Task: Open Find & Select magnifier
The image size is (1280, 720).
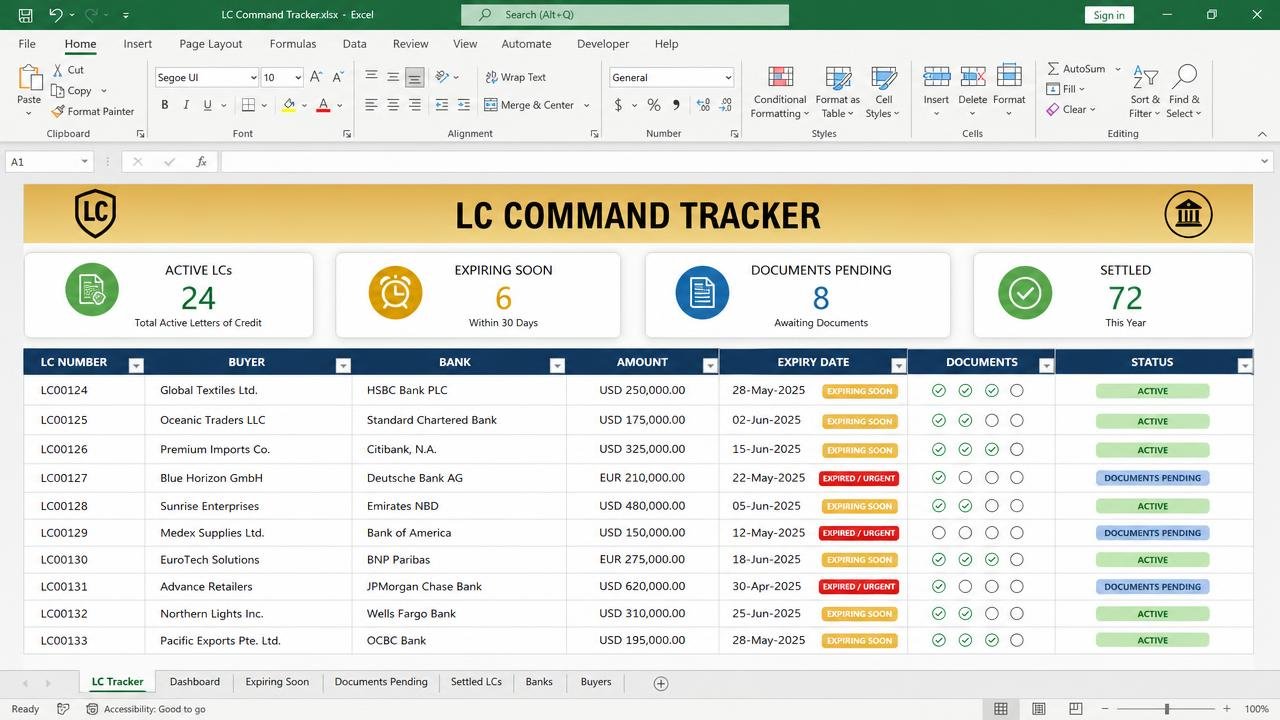Action: click(x=1185, y=92)
